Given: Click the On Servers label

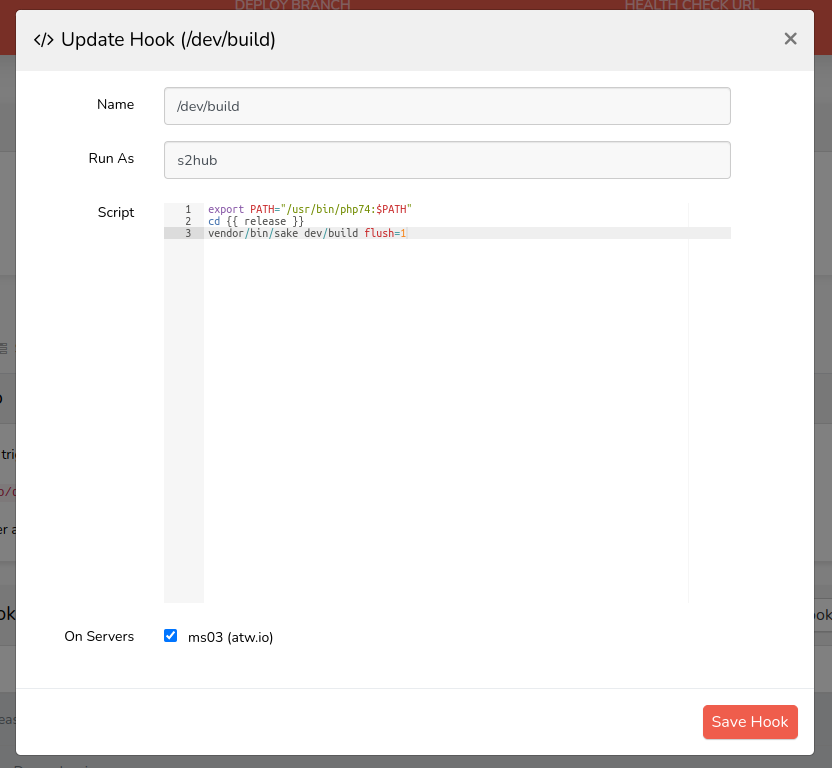Looking at the screenshot, I should (99, 636).
